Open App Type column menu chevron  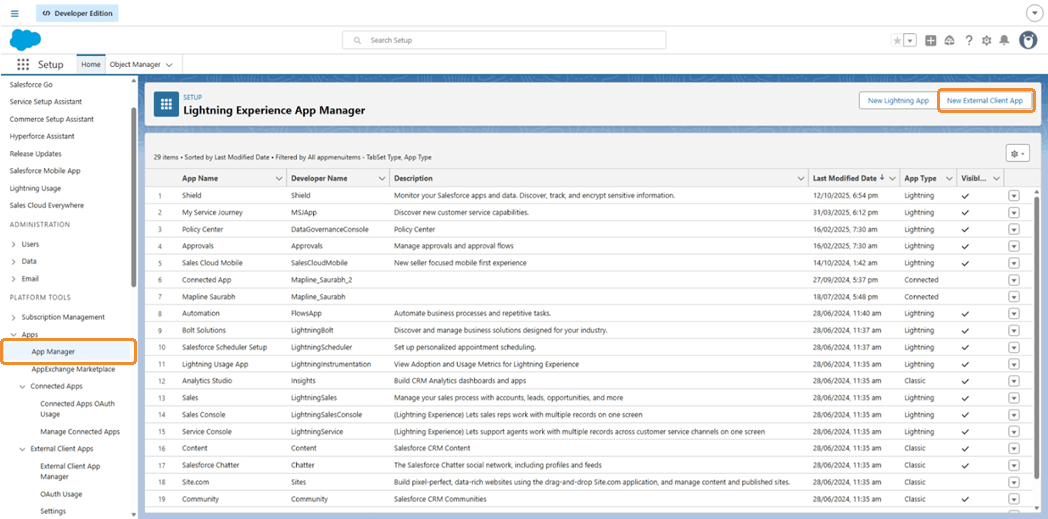click(948, 178)
